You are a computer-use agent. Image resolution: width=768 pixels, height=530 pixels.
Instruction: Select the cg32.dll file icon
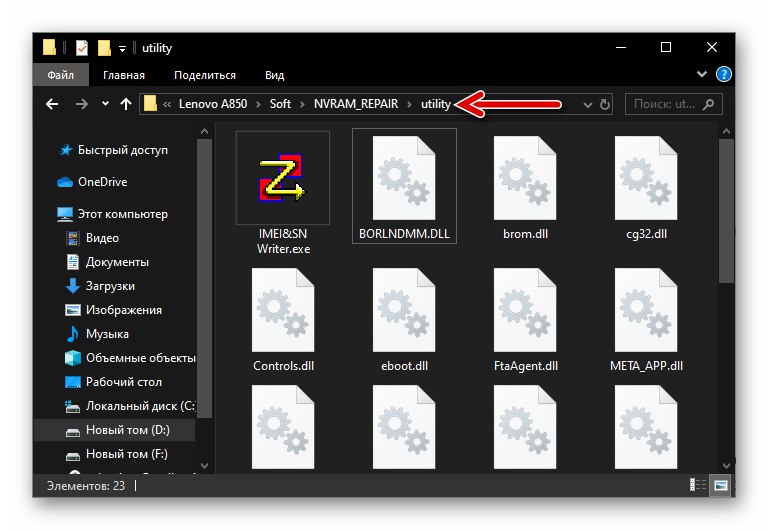point(646,178)
